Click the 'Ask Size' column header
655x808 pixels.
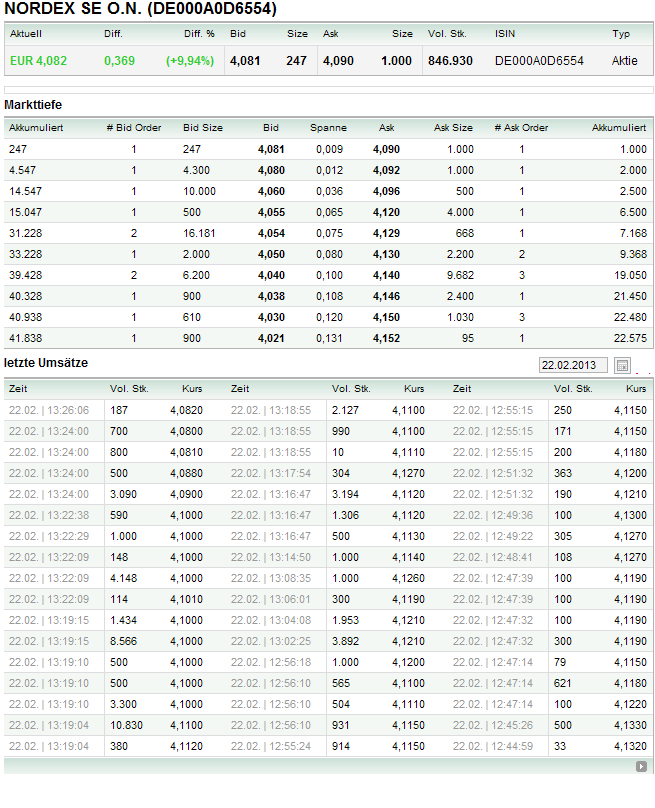(x=453, y=128)
